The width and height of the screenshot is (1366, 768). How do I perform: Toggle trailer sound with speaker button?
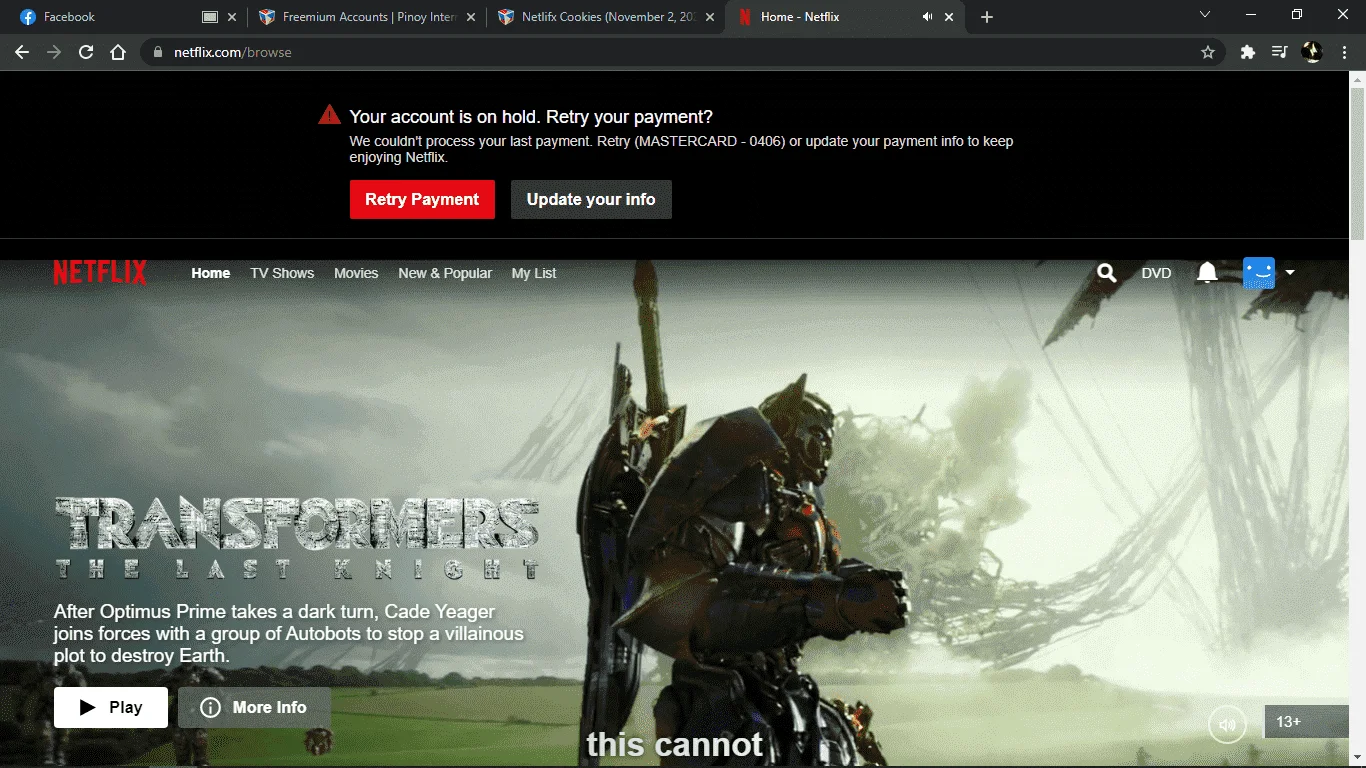tap(1227, 725)
